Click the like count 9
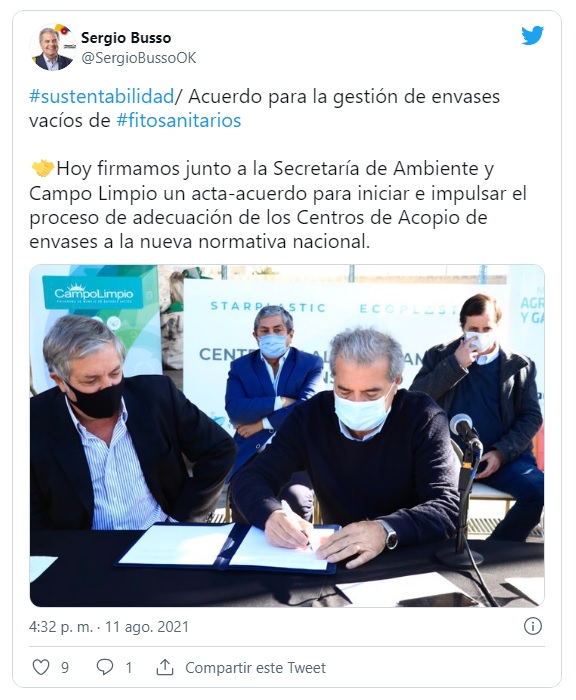 click(65, 668)
